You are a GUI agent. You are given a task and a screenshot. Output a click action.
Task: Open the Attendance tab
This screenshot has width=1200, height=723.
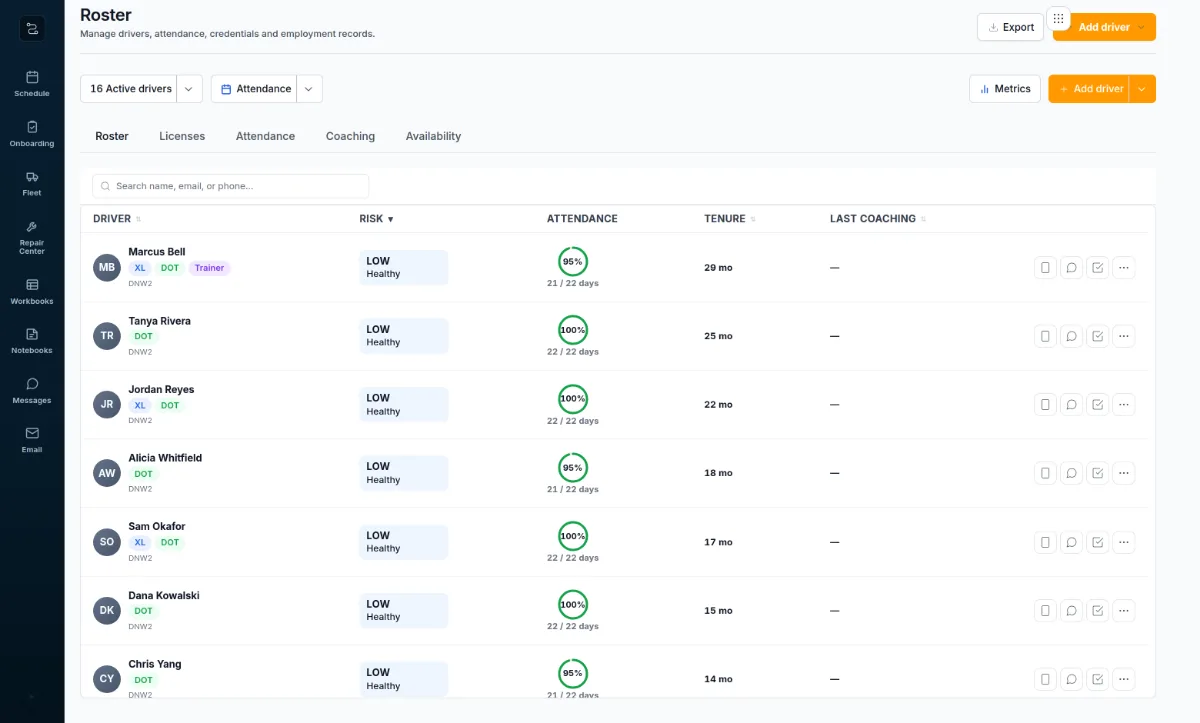[265, 136]
